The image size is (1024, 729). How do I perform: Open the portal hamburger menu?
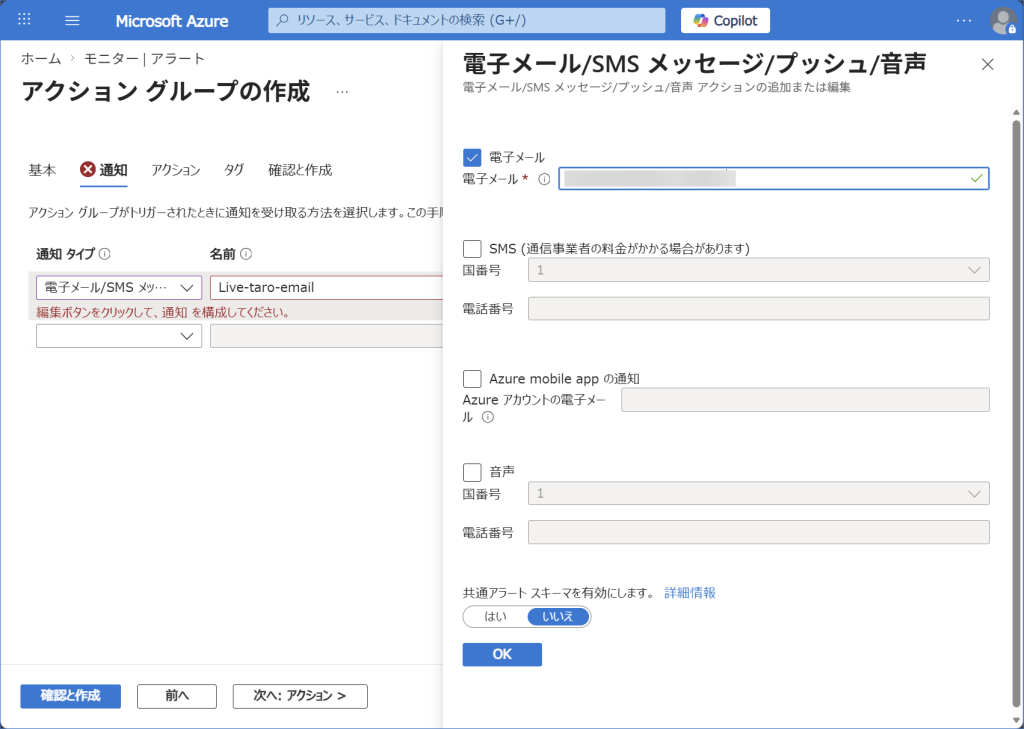[x=72, y=20]
